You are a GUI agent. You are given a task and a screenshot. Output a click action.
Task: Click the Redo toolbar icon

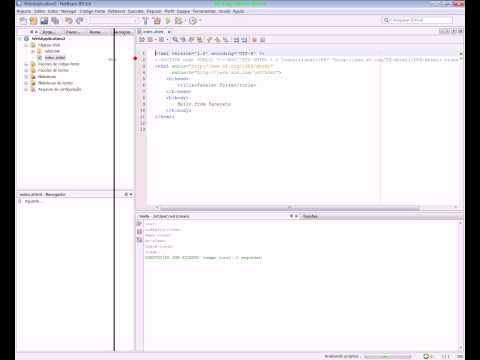click(x=79, y=21)
